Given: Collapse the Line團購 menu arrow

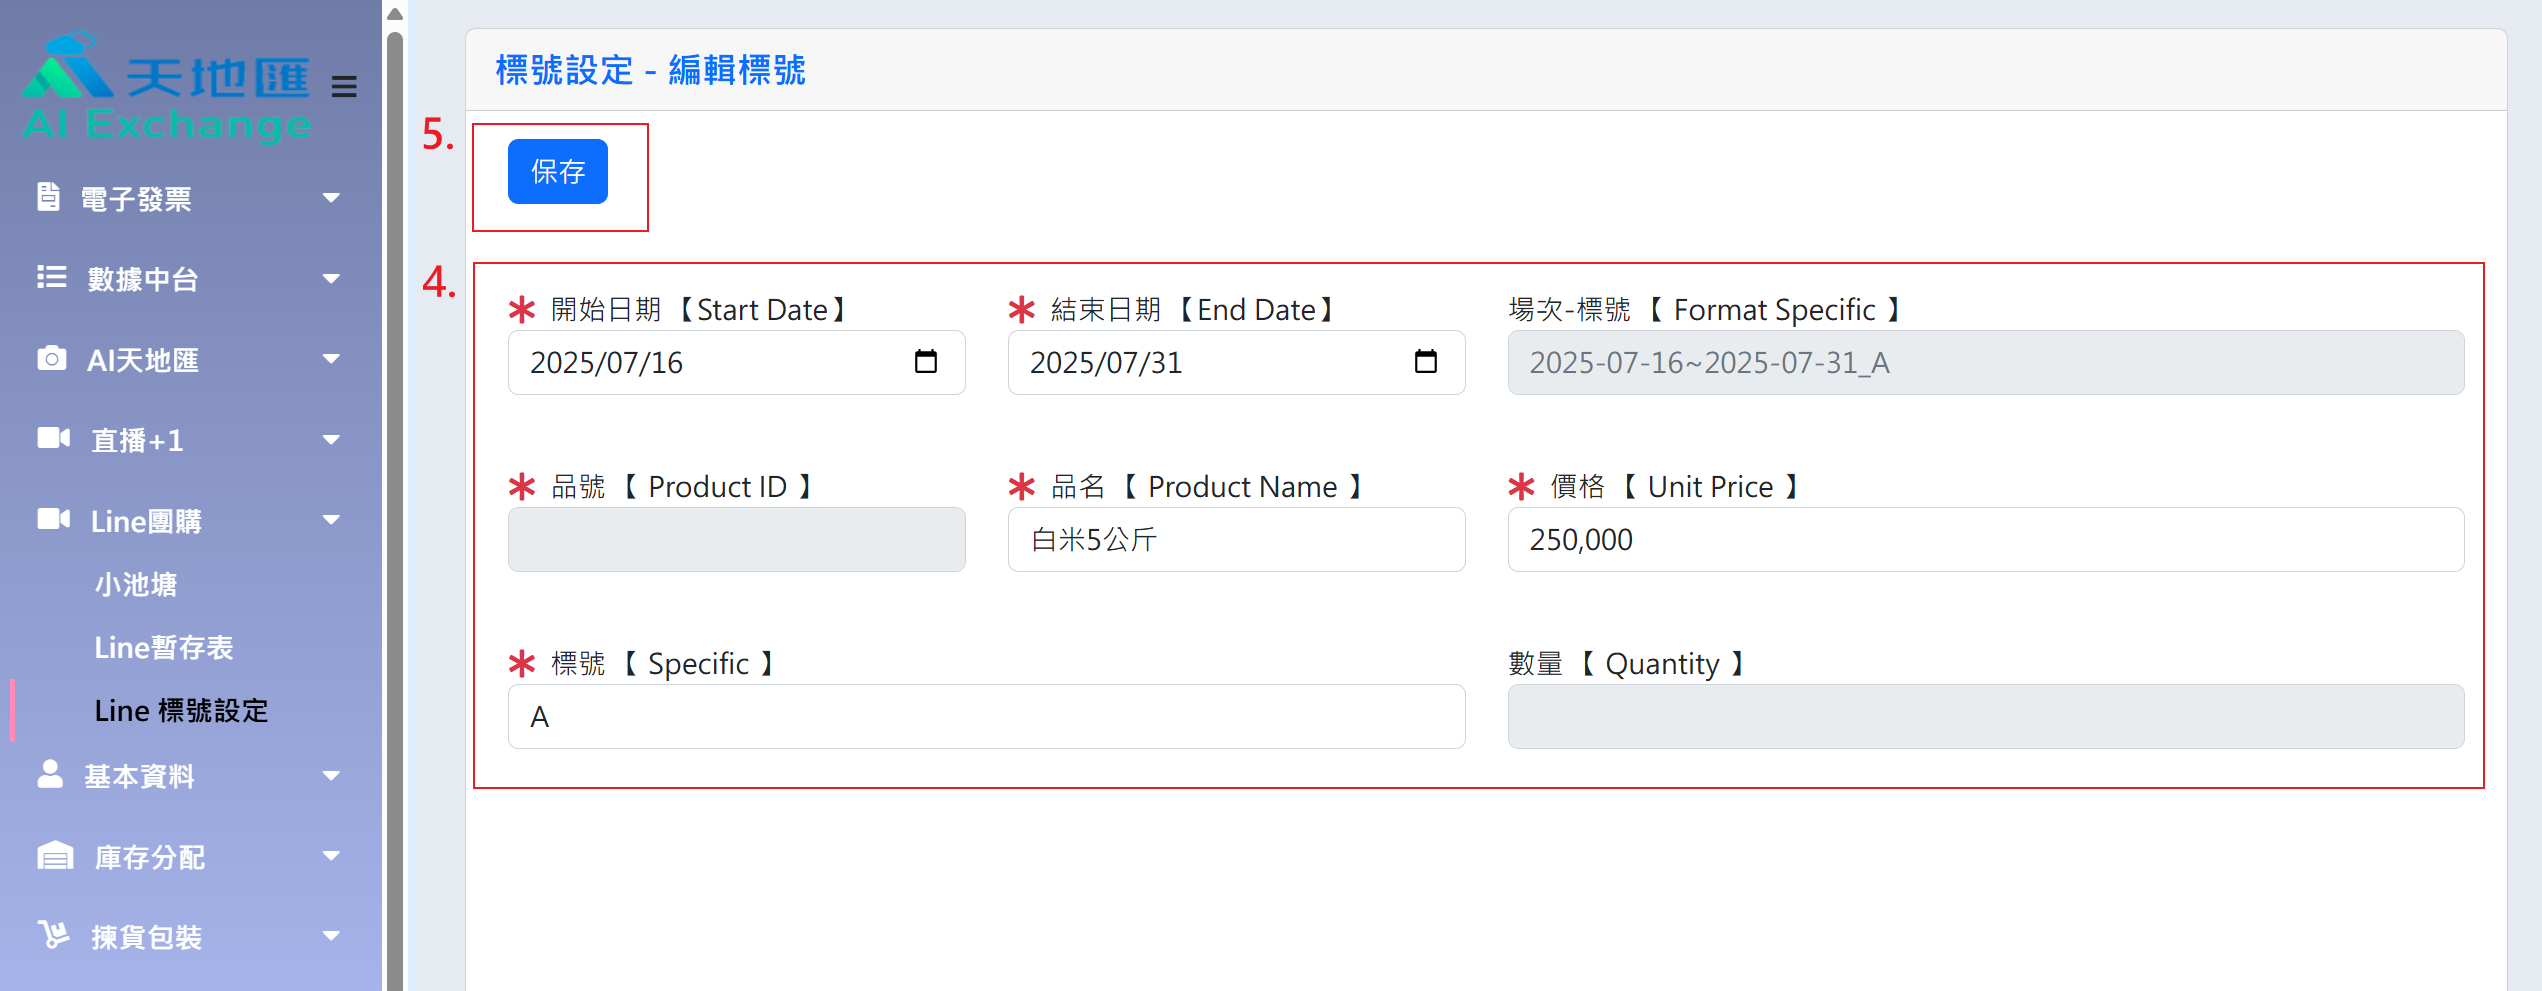Looking at the screenshot, I should pos(331,520).
